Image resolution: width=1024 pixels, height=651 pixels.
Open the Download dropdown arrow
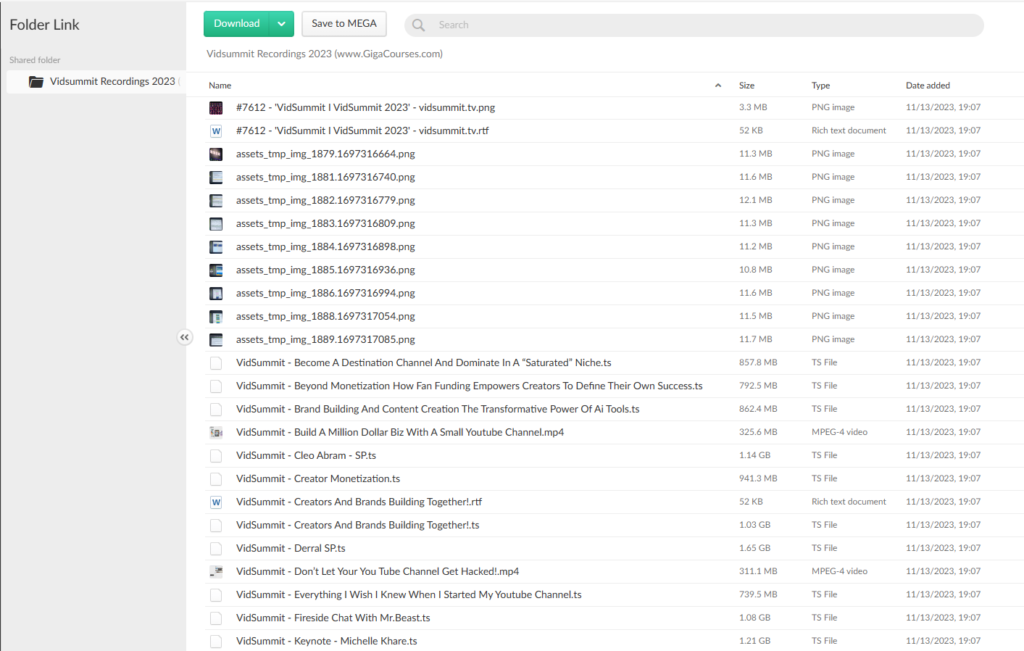[282, 24]
